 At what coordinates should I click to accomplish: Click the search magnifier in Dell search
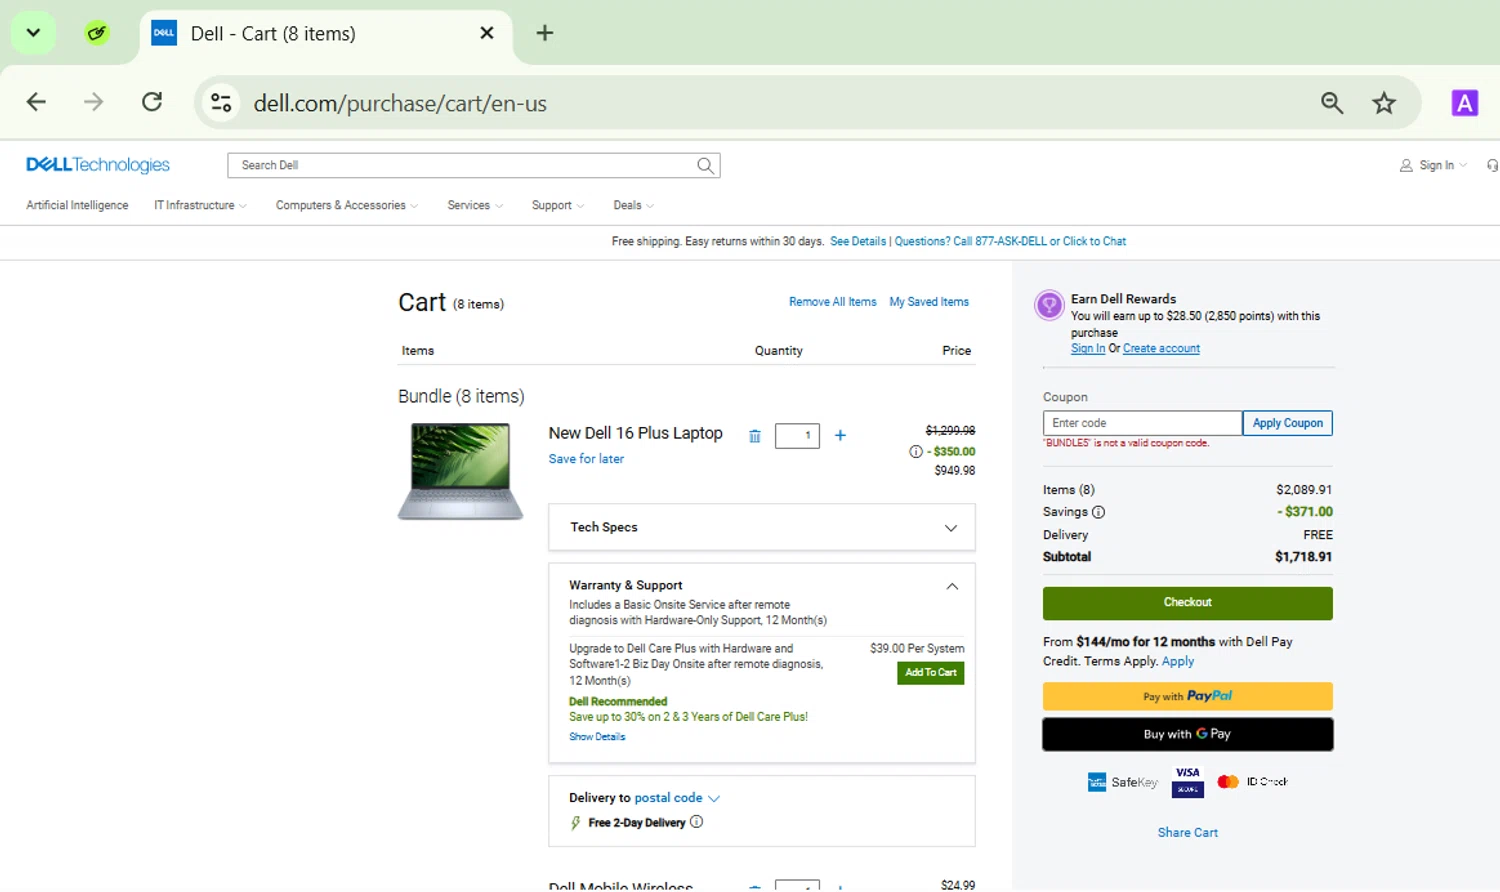706,166
